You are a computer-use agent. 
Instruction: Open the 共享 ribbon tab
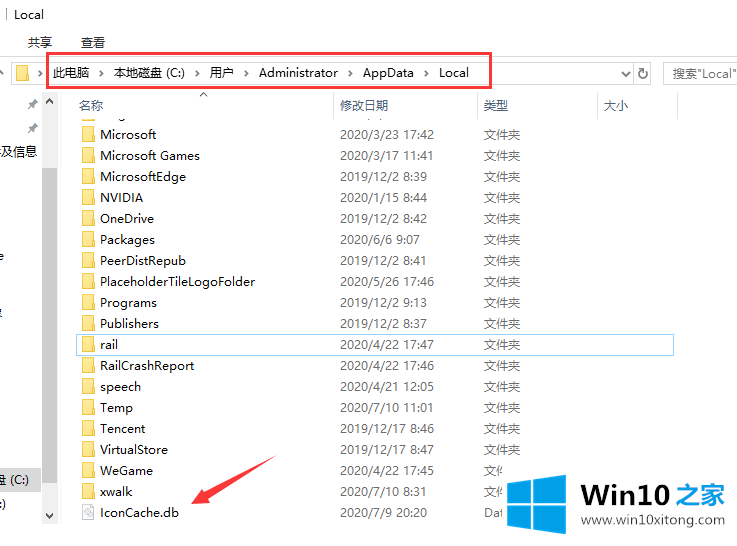39,42
